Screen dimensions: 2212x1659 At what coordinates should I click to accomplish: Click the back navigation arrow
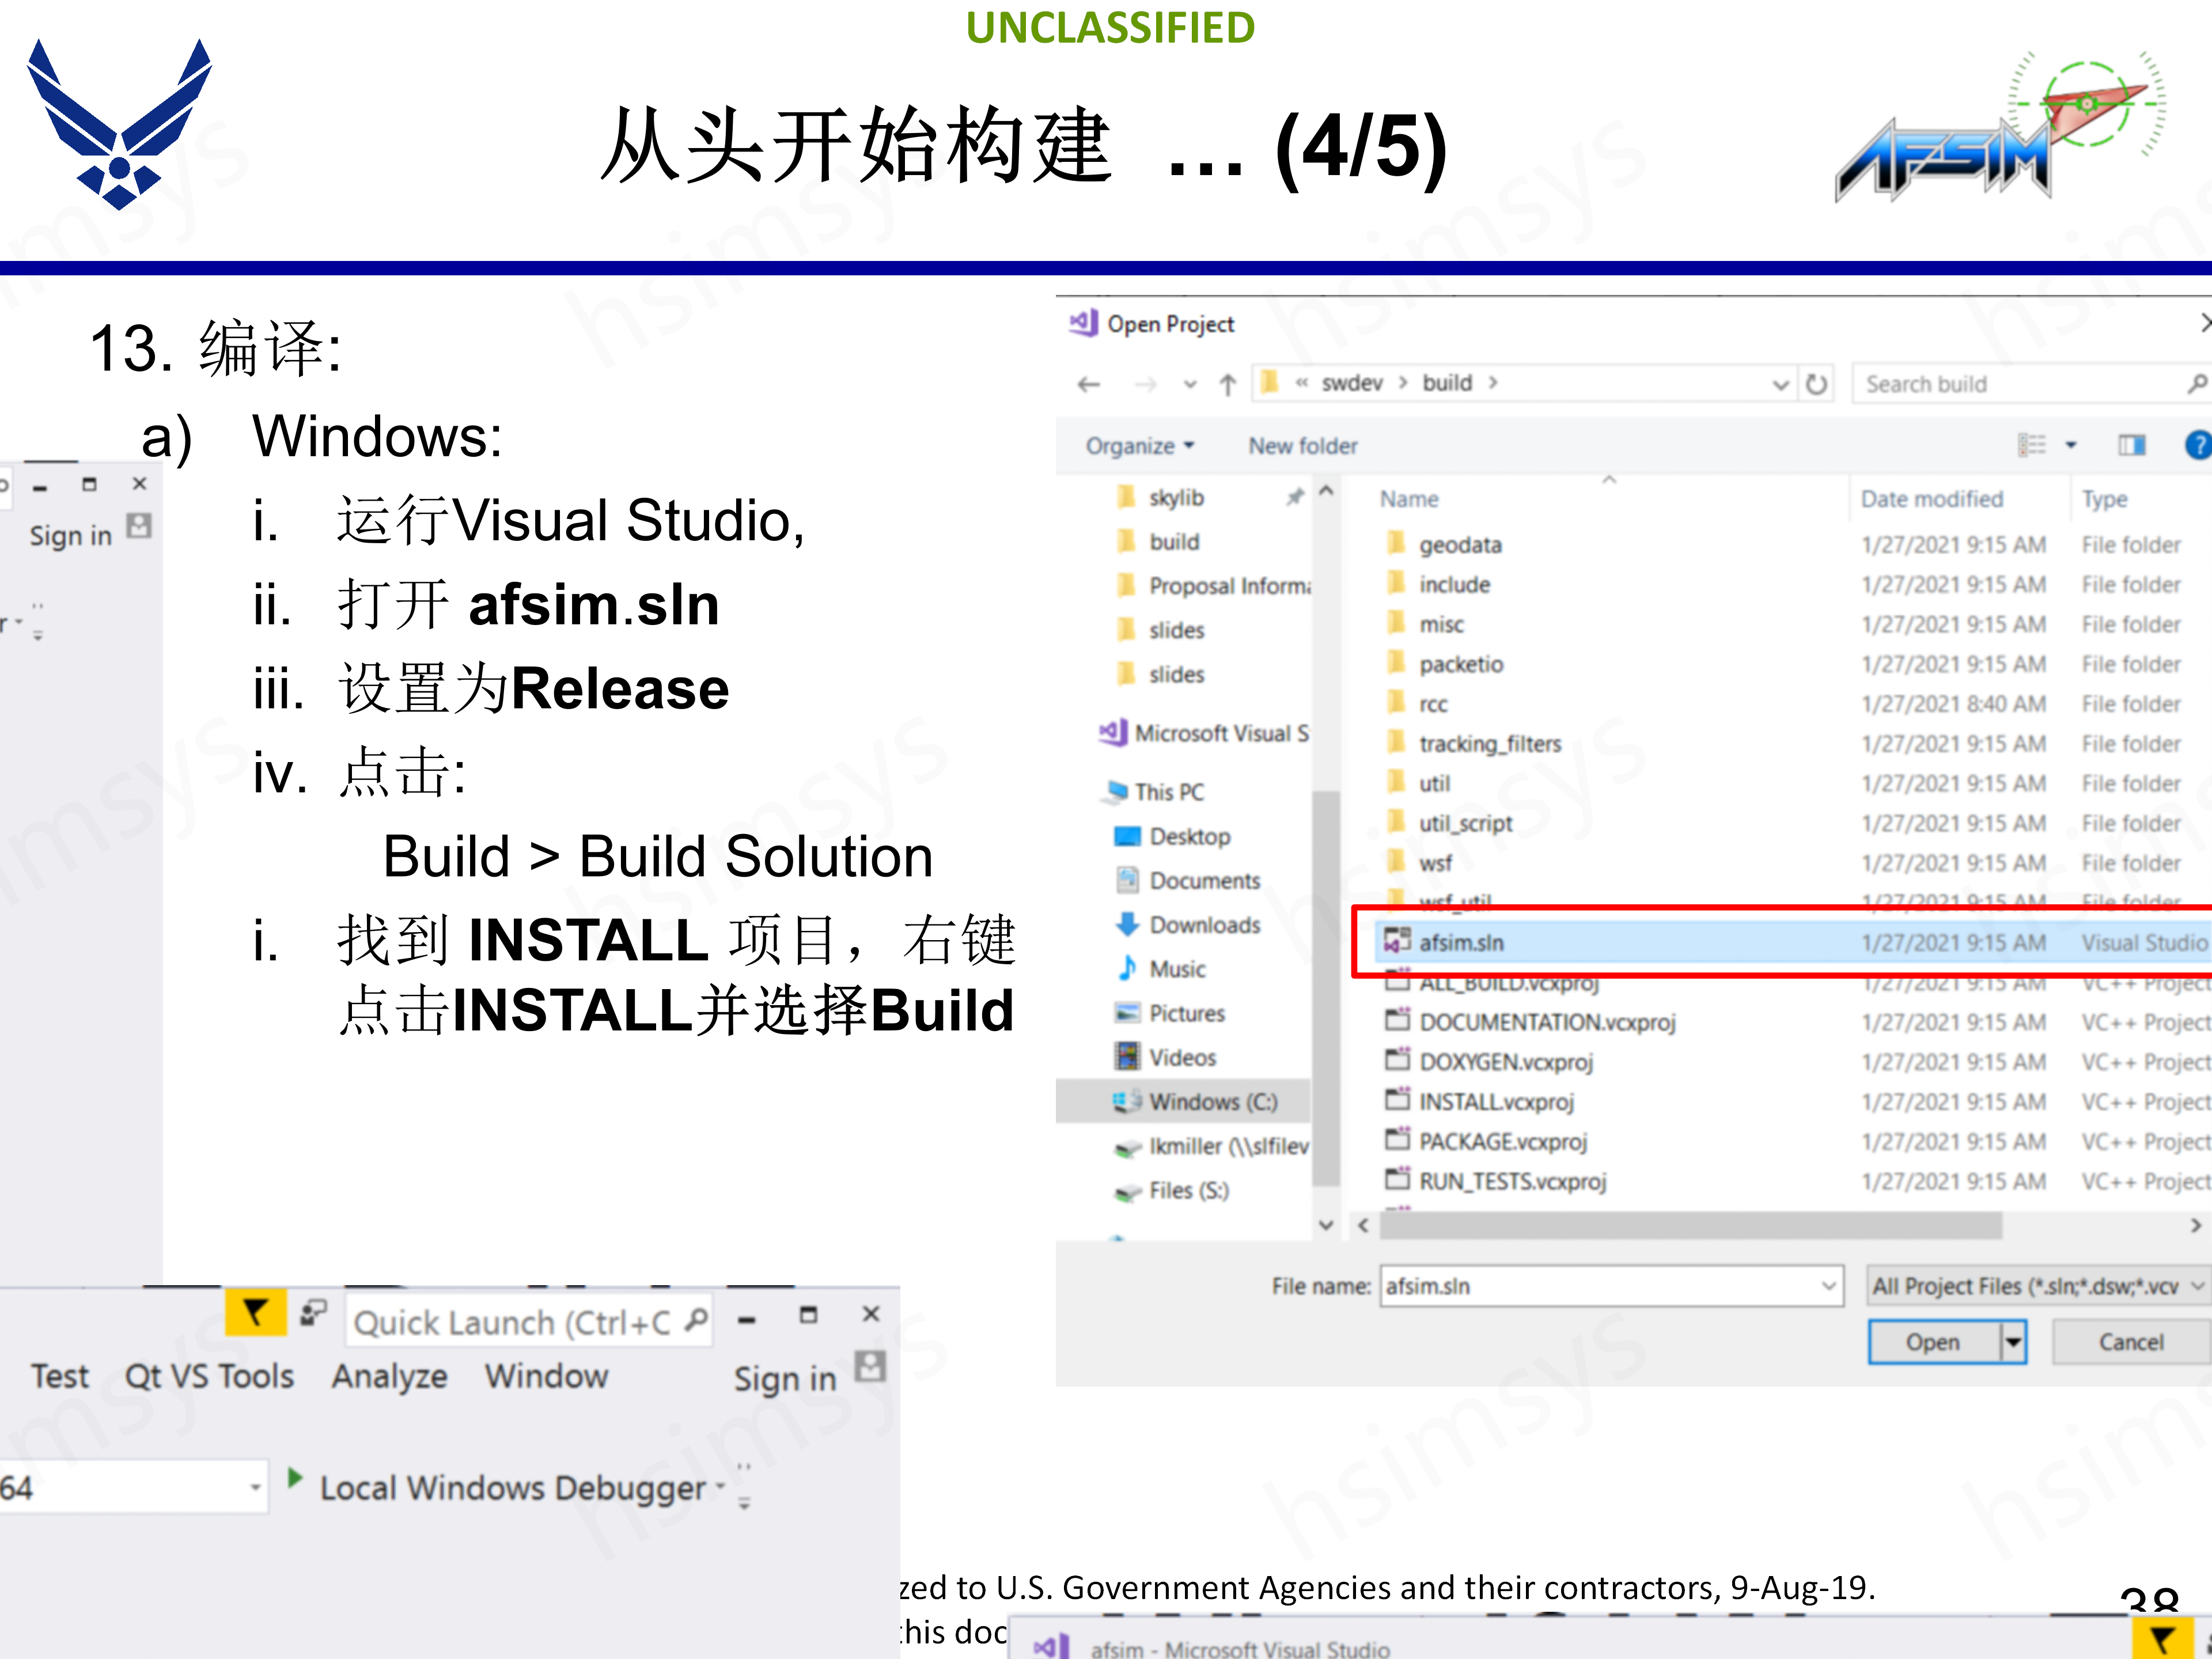click(x=1088, y=383)
